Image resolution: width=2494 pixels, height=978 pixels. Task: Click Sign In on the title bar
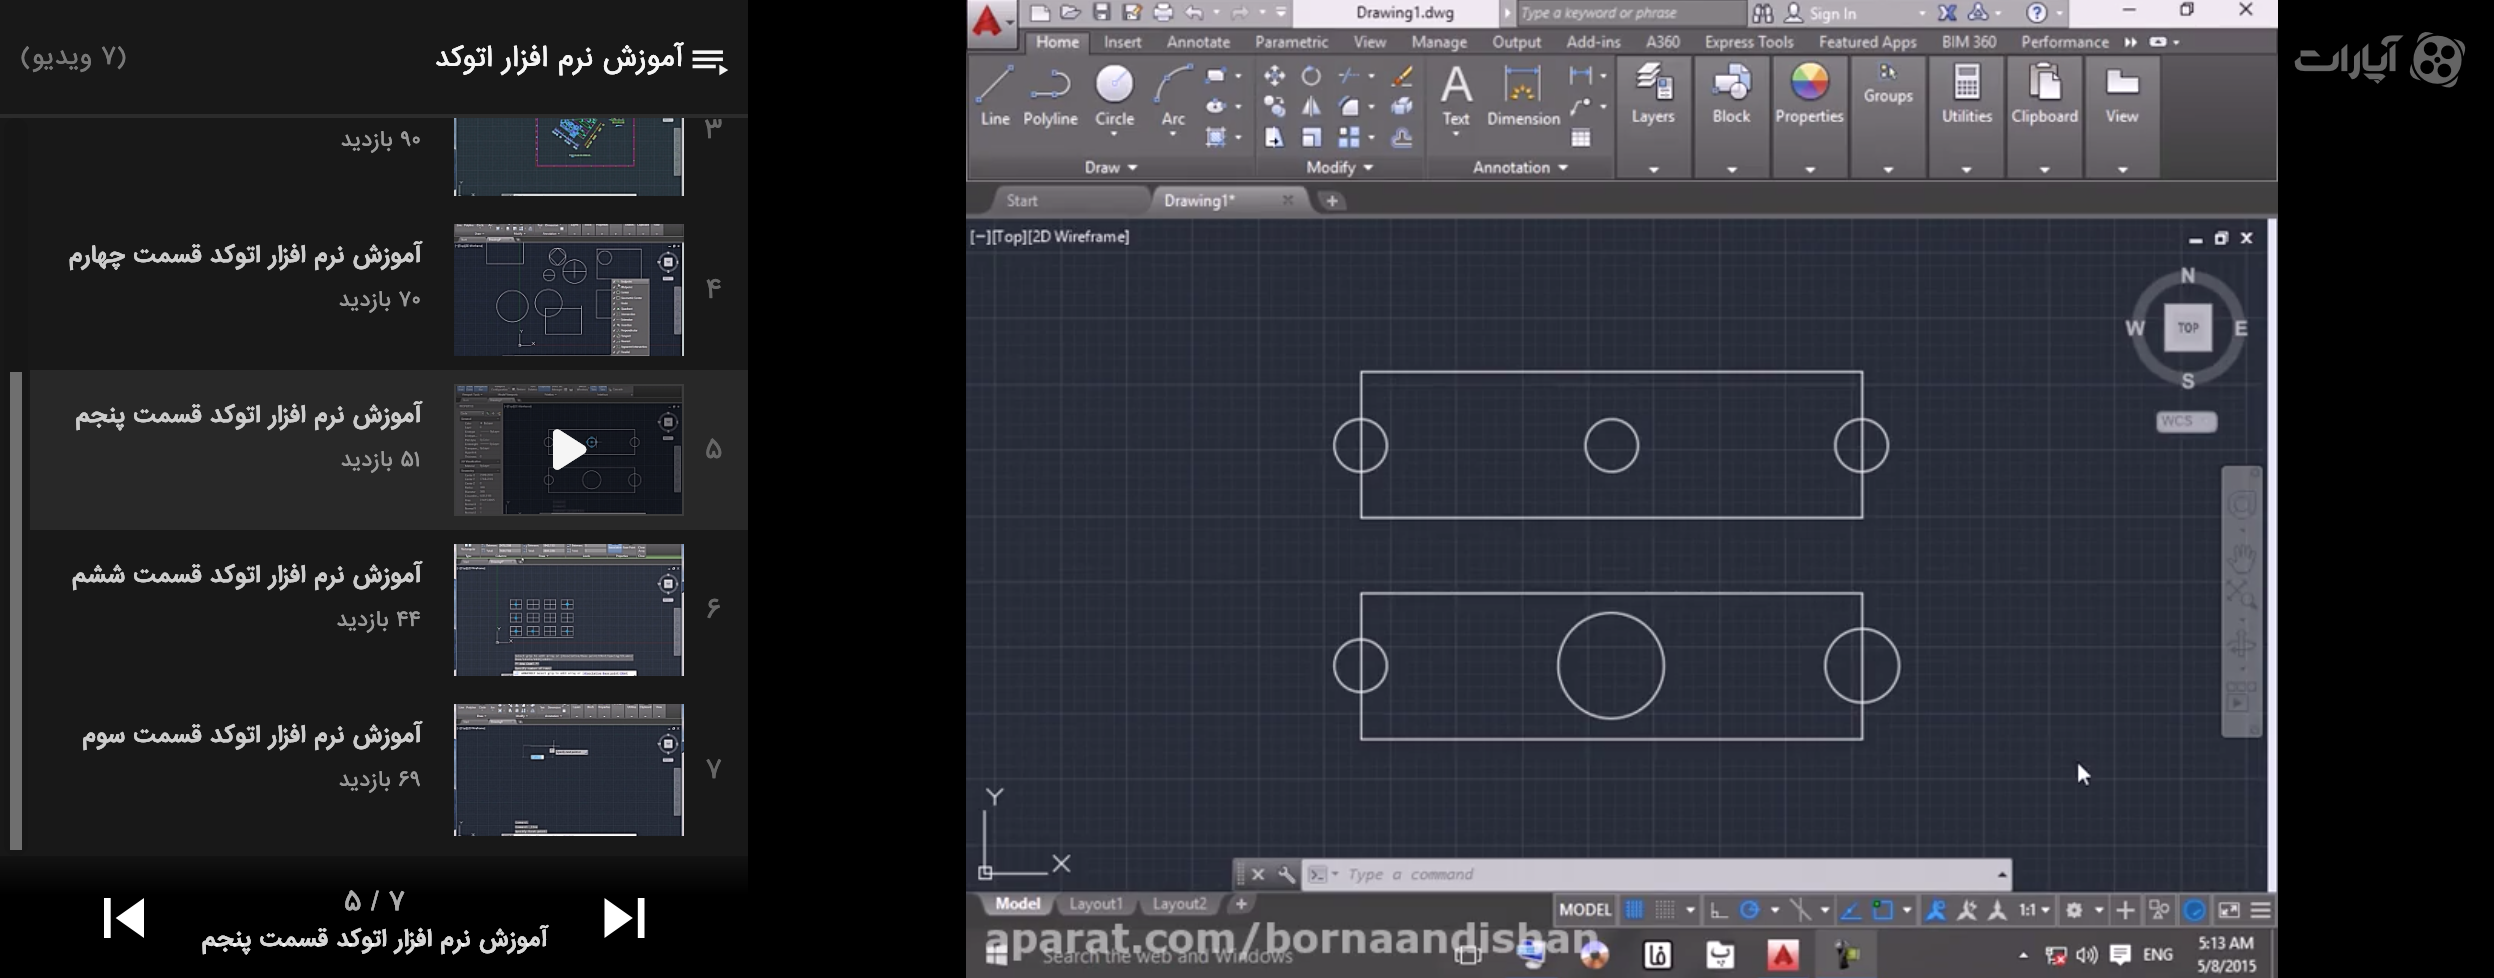tap(1832, 13)
